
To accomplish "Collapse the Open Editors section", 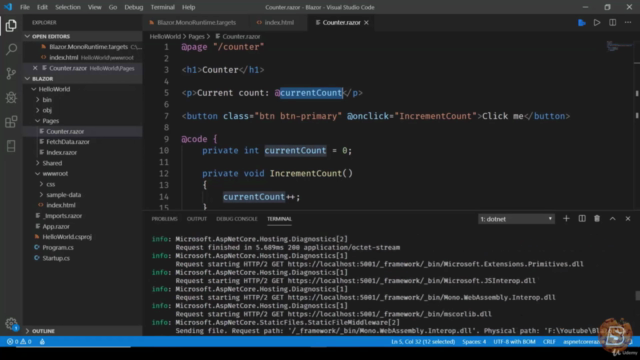I will 27,36.
